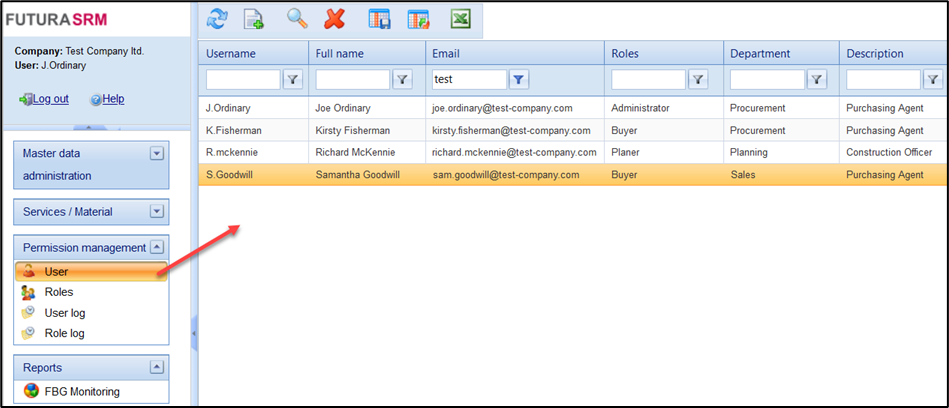Click the filter icon for Username column

click(x=294, y=80)
